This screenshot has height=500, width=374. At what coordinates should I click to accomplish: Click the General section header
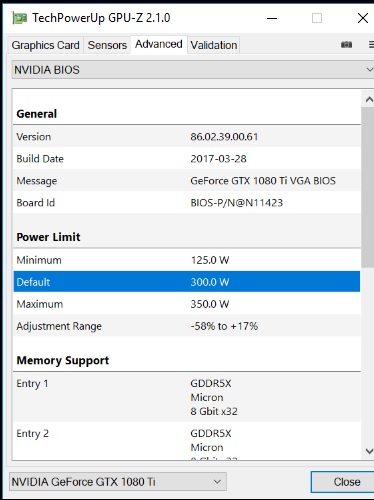coord(37,114)
